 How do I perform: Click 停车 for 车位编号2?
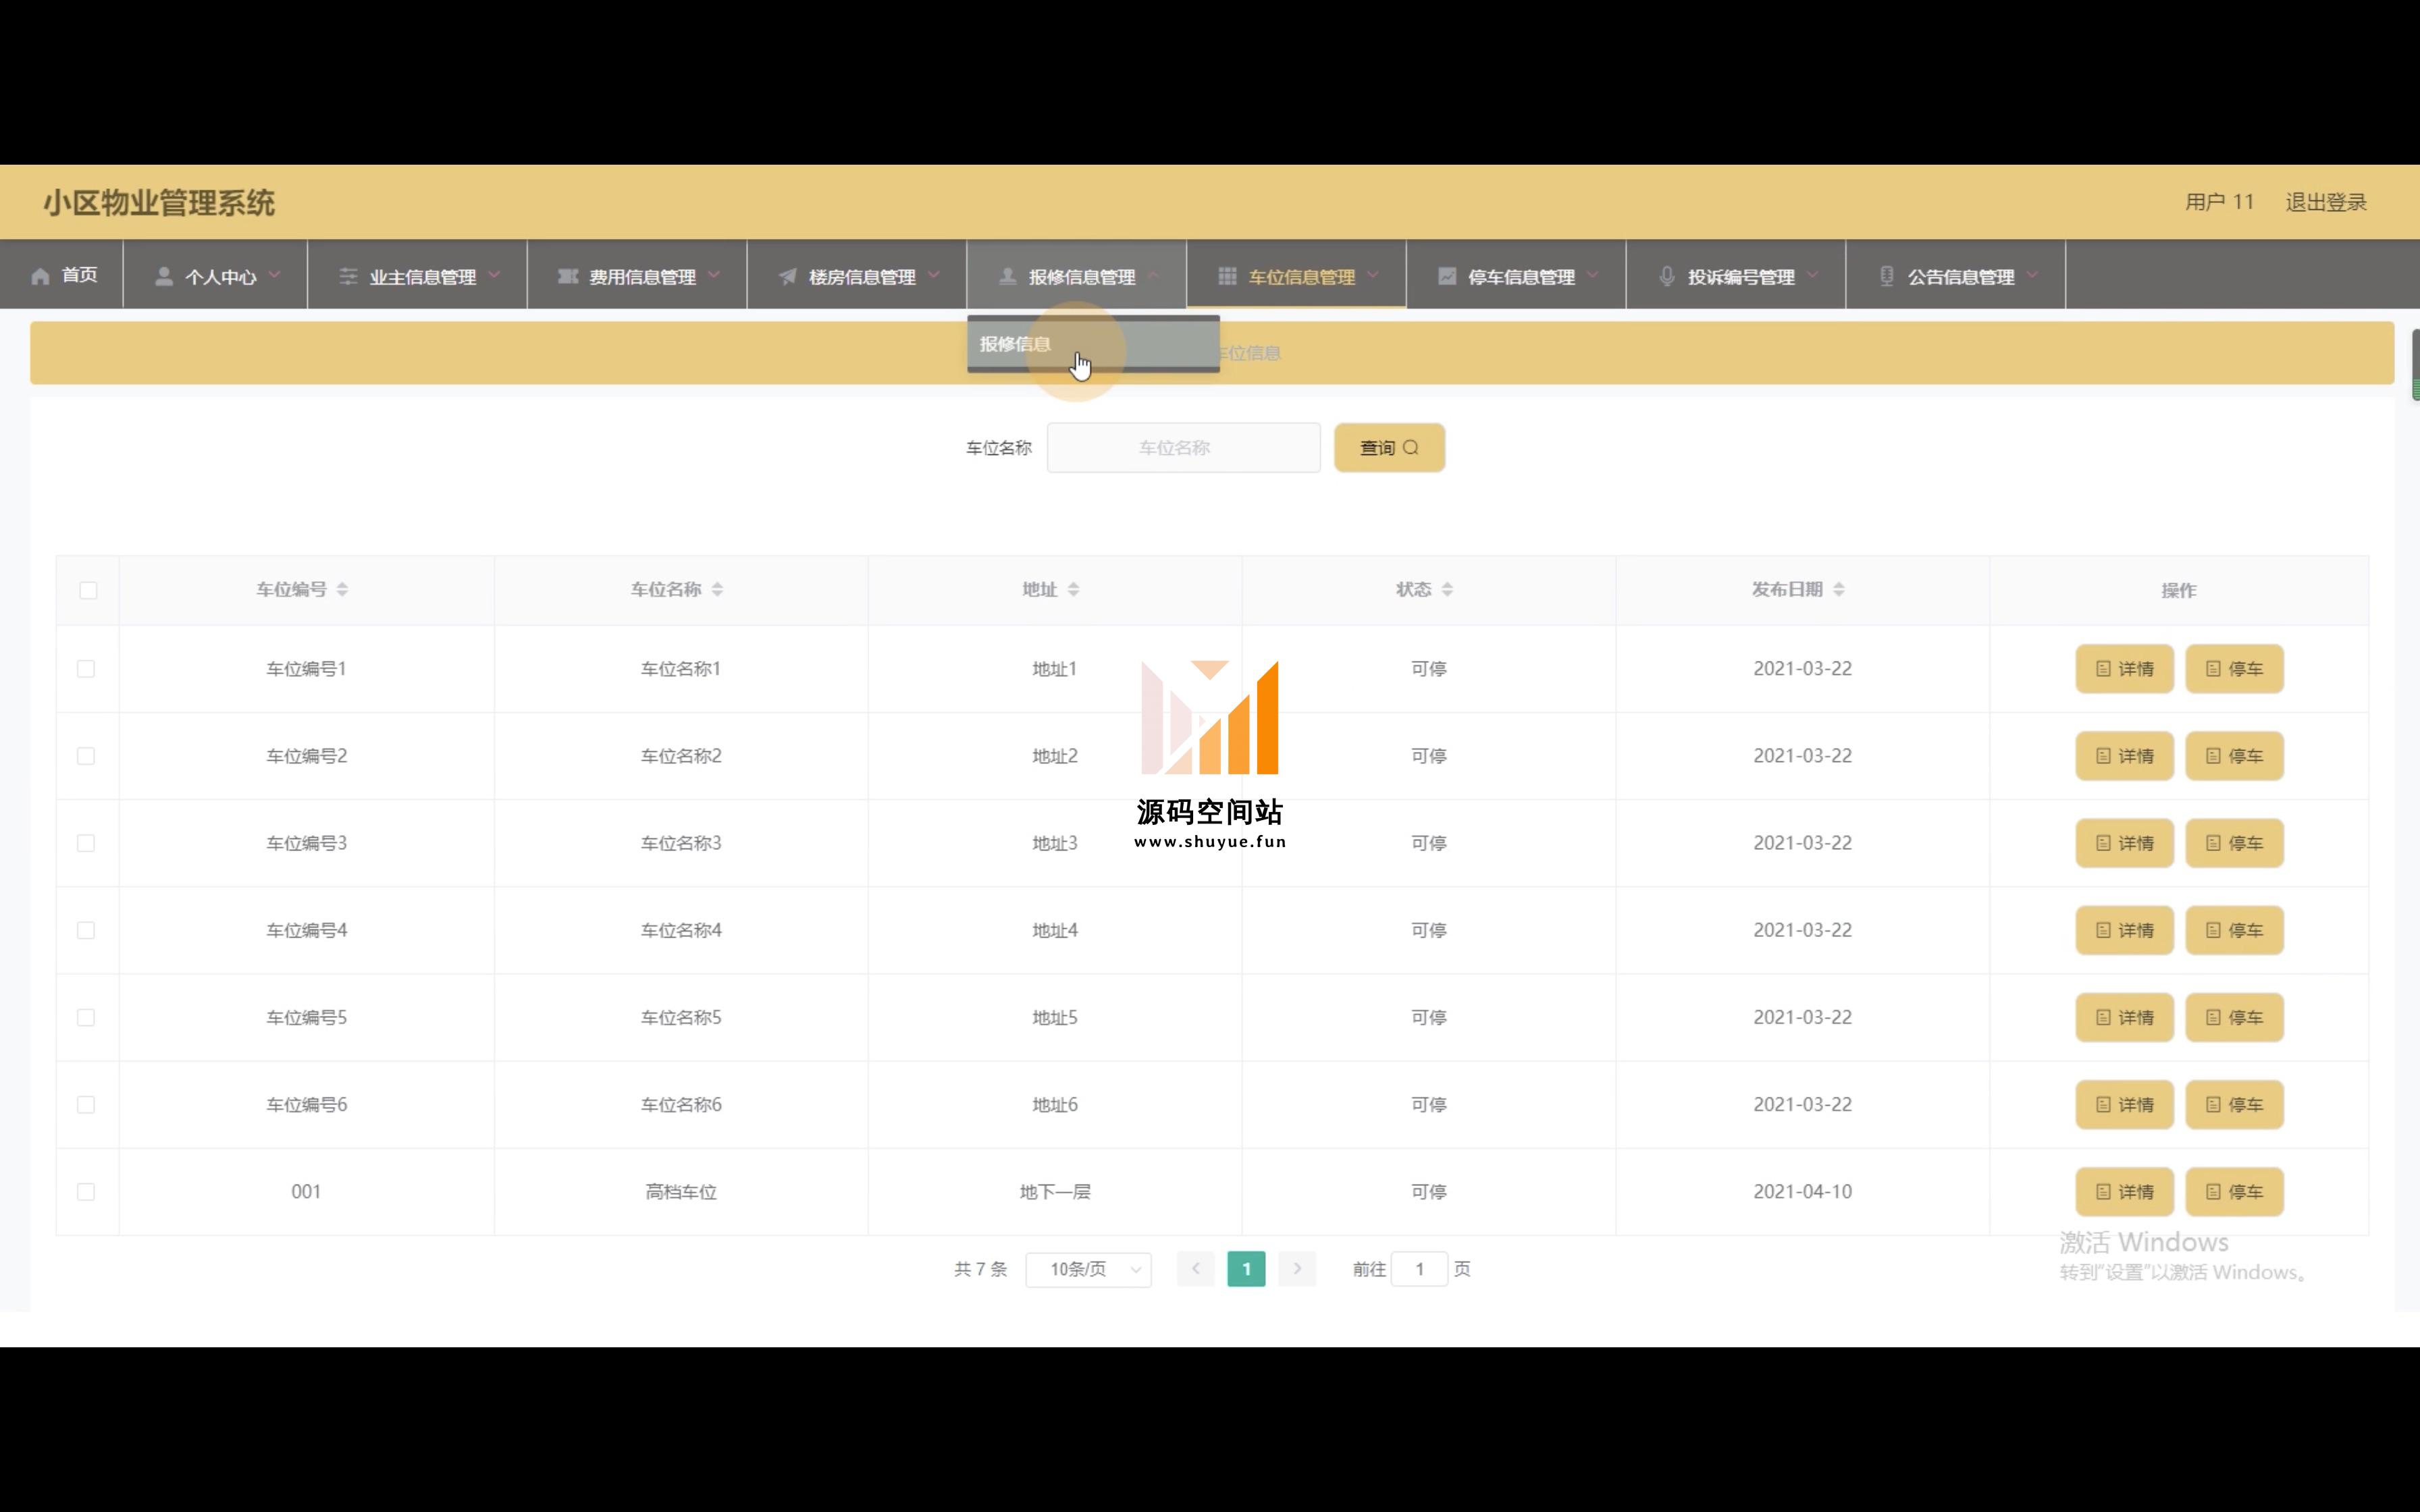[x=2234, y=756]
